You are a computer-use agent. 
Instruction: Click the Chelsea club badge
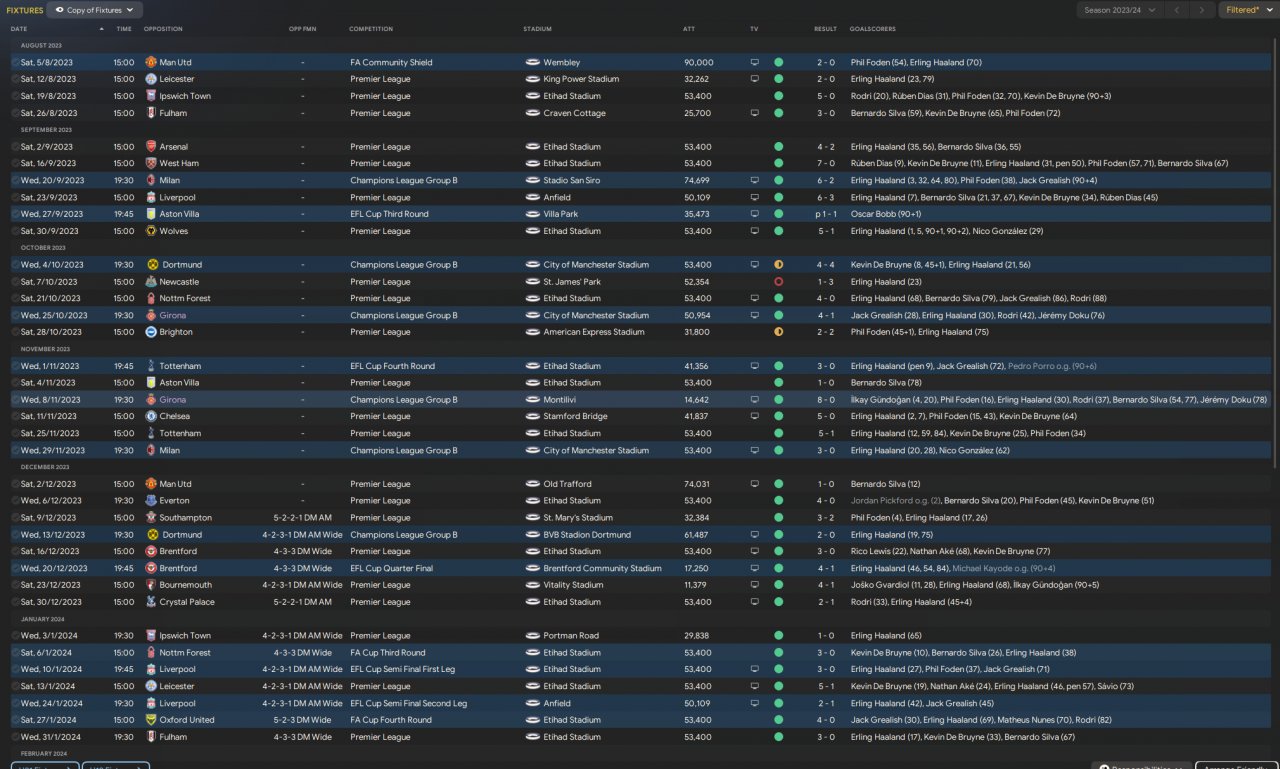[x=151, y=416]
